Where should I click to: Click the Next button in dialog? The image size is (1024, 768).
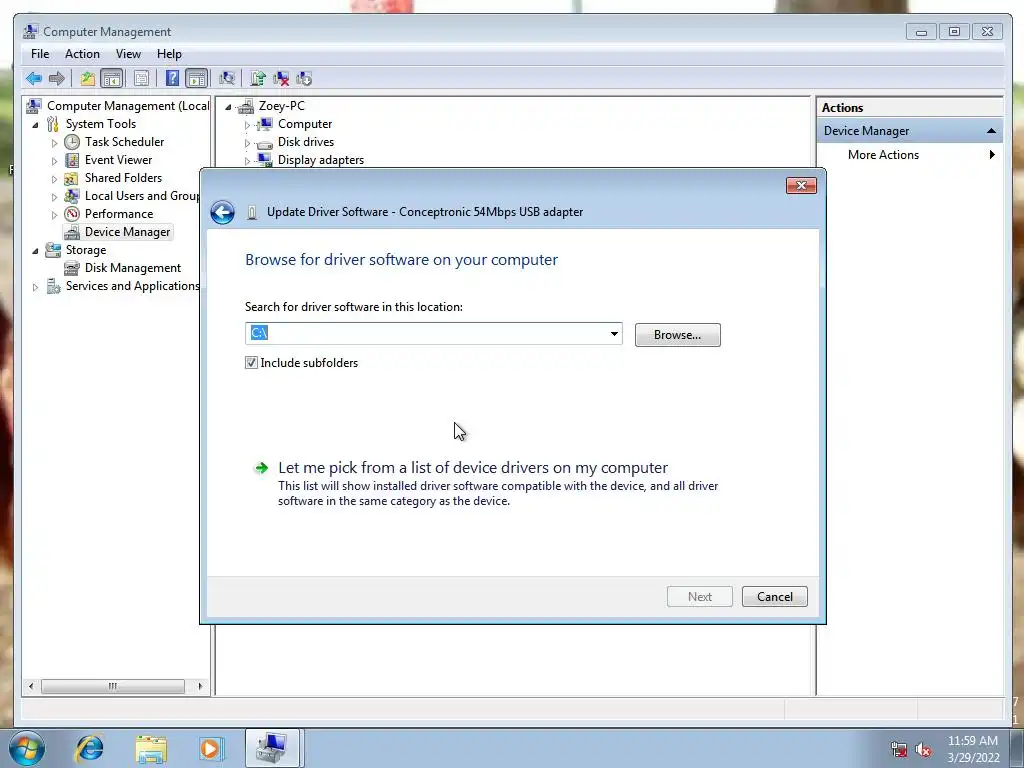click(699, 596)
